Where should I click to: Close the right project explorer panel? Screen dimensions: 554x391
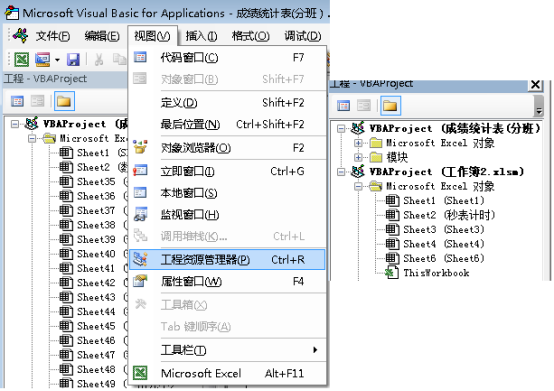click(x=536, y=84)
